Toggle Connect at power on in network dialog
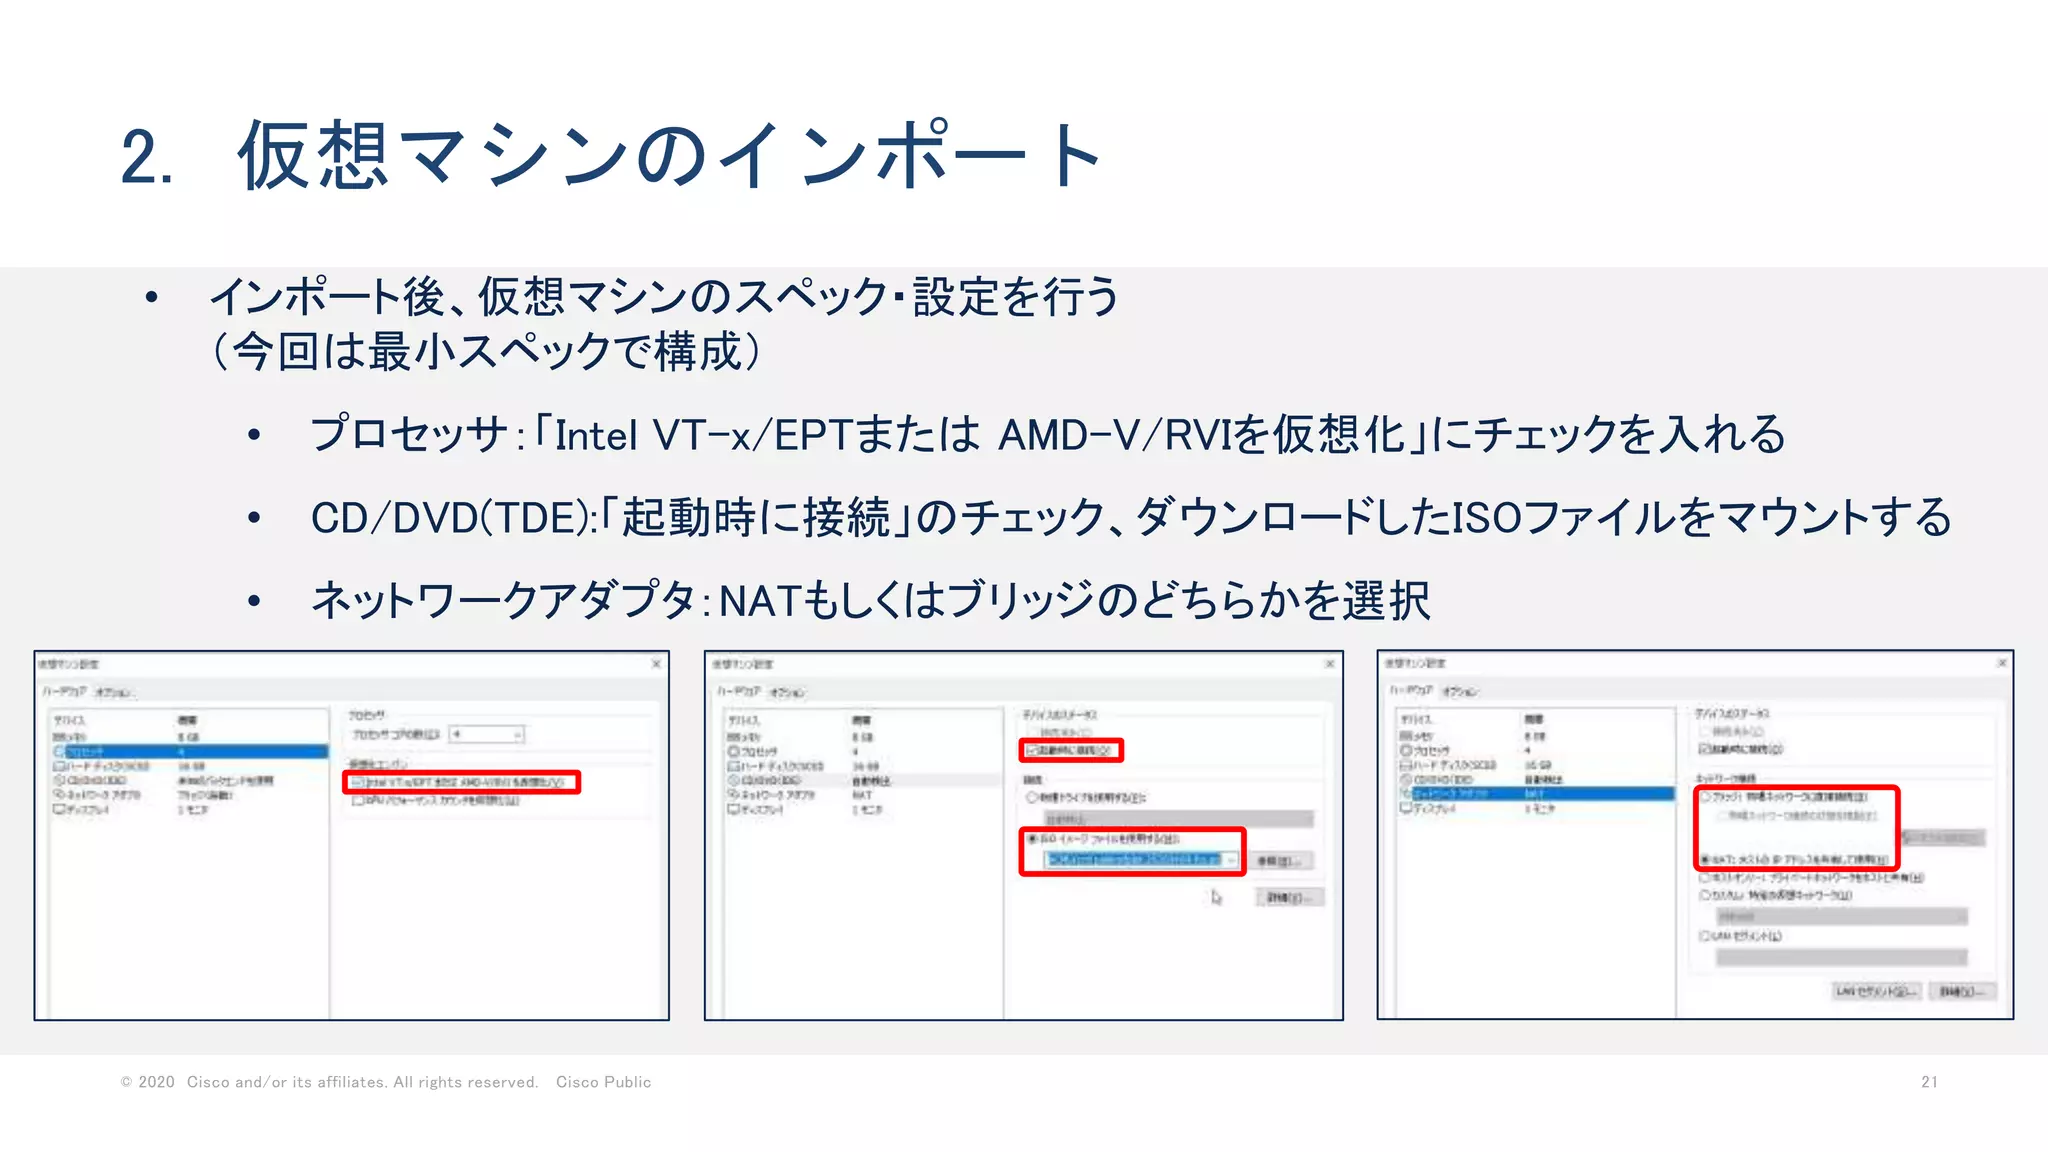The width and height of the screenshot is (2048, 1152). tap(1705, 749)
